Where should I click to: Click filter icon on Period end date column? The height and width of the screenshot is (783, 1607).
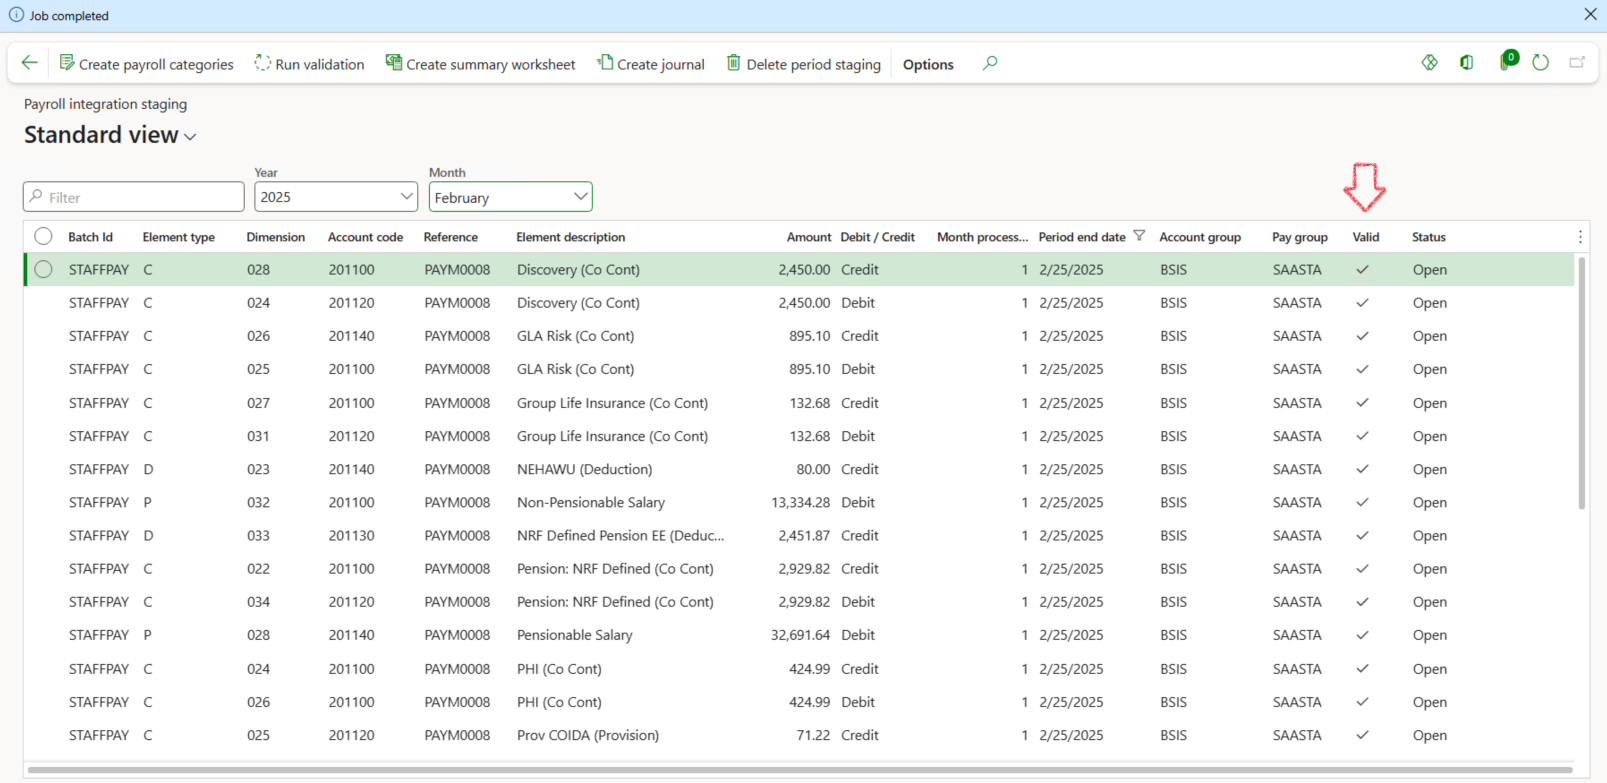1139,236
